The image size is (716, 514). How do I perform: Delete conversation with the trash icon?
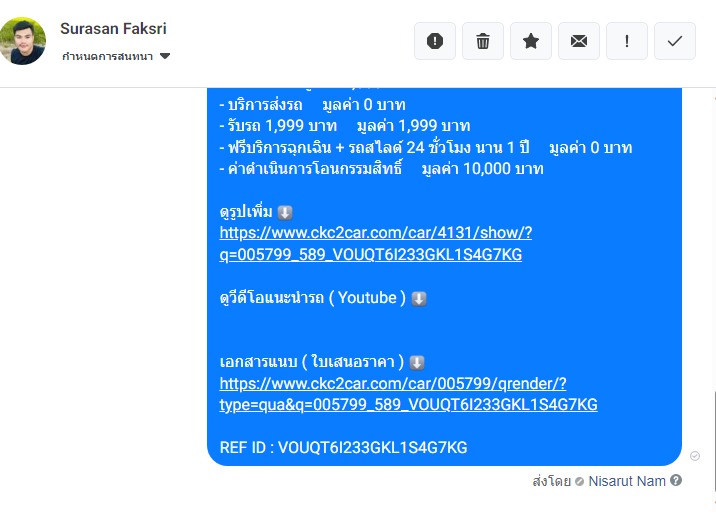[x=483, y=41]
